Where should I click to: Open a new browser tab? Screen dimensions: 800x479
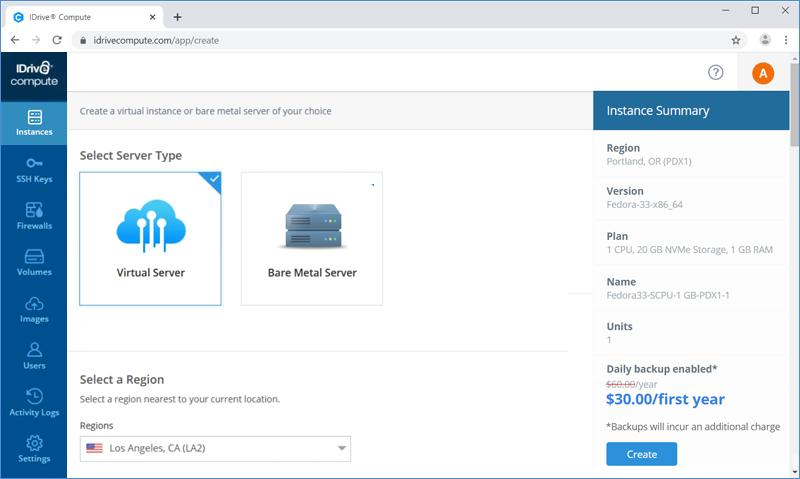coord(178,17)
